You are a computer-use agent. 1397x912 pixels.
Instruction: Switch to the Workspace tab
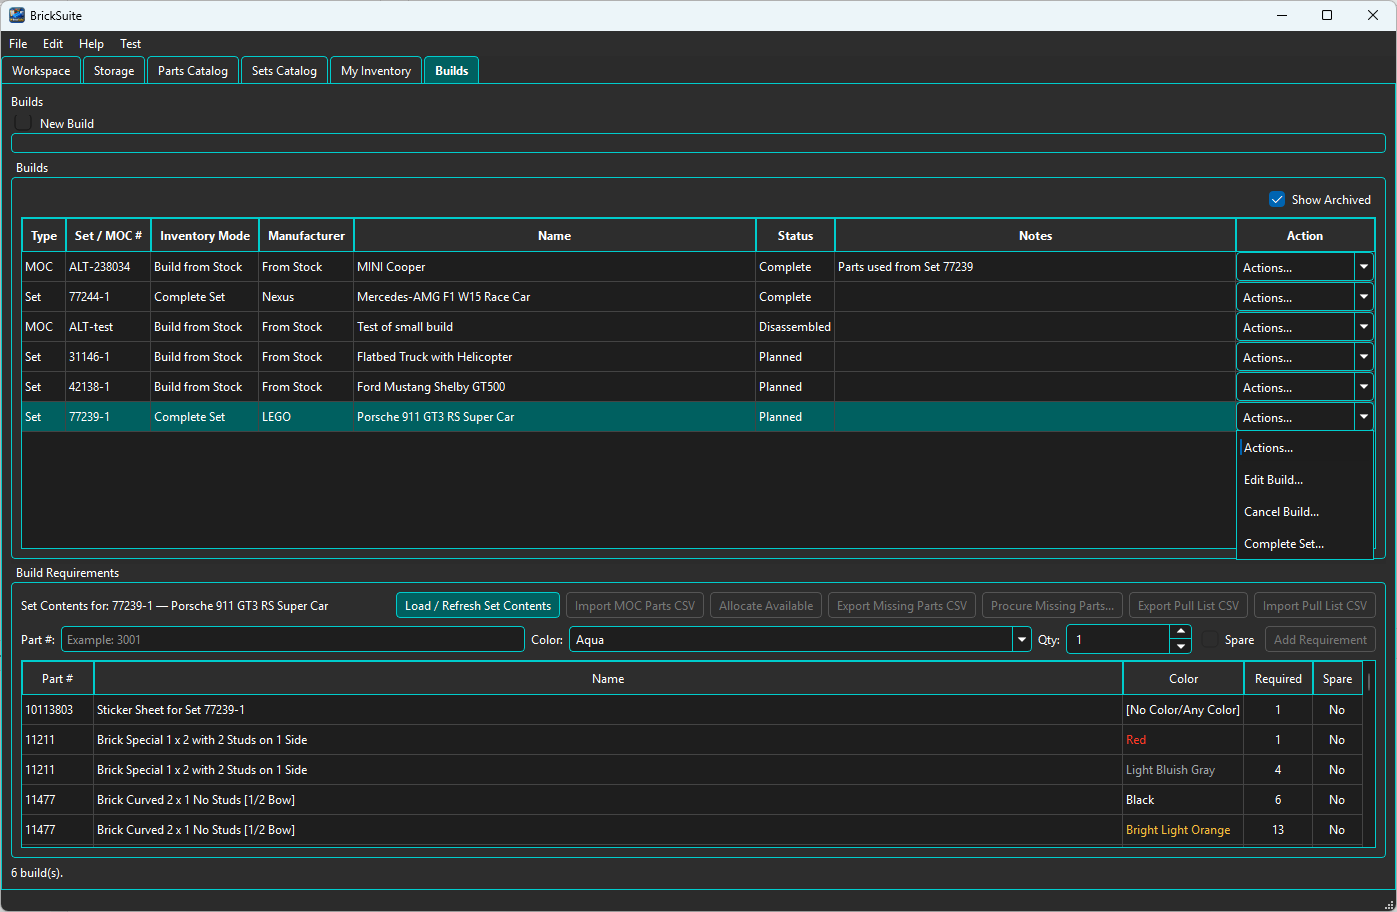coord(41,71)
